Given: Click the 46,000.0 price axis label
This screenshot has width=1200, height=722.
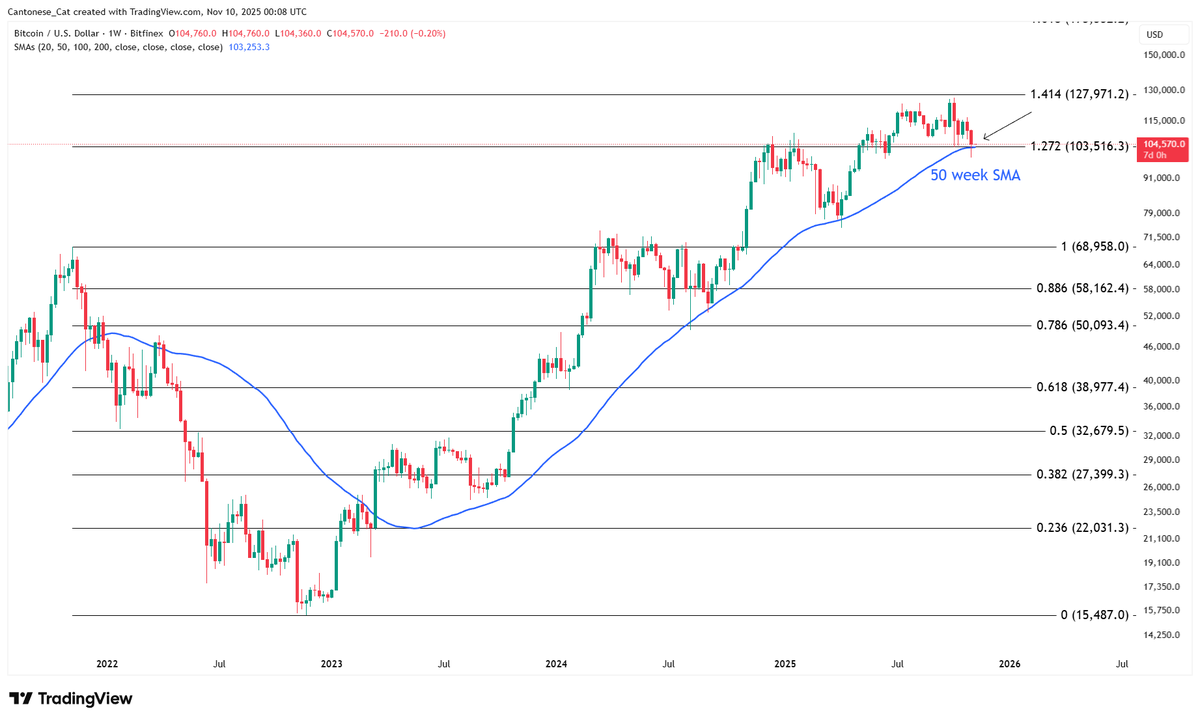Looking at the screenshot, I should point(1163,347).
